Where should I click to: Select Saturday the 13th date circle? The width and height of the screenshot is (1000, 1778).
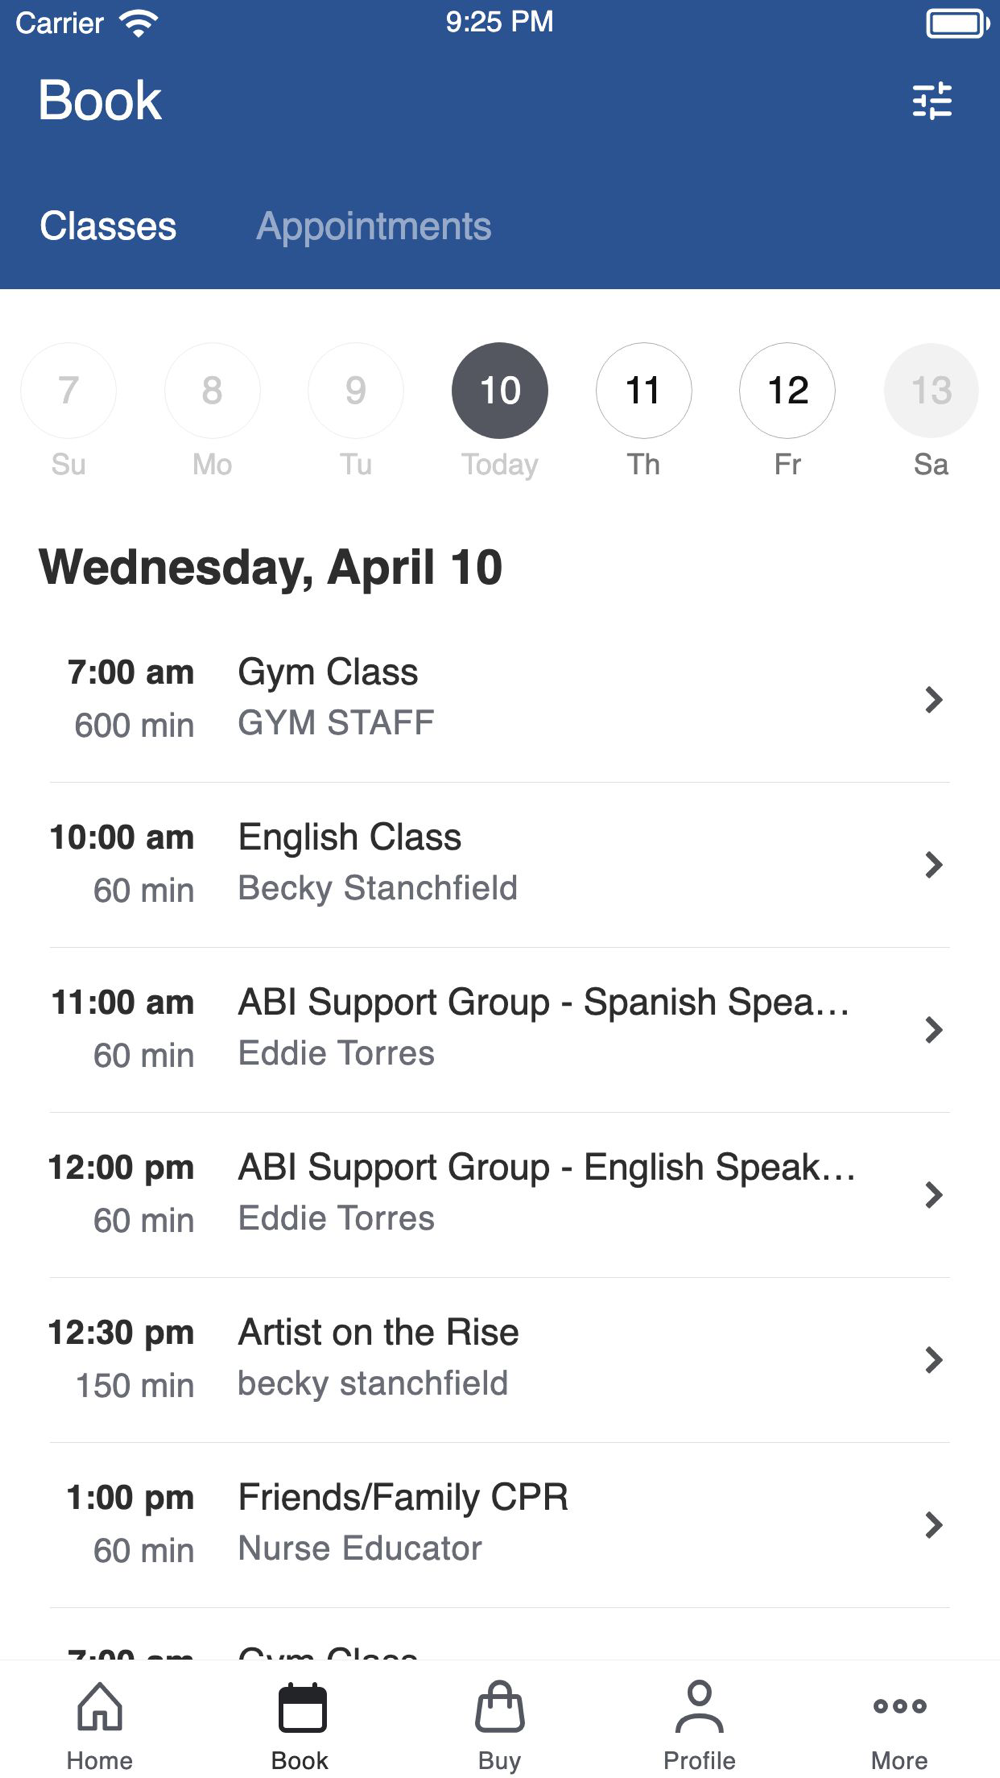931,390
